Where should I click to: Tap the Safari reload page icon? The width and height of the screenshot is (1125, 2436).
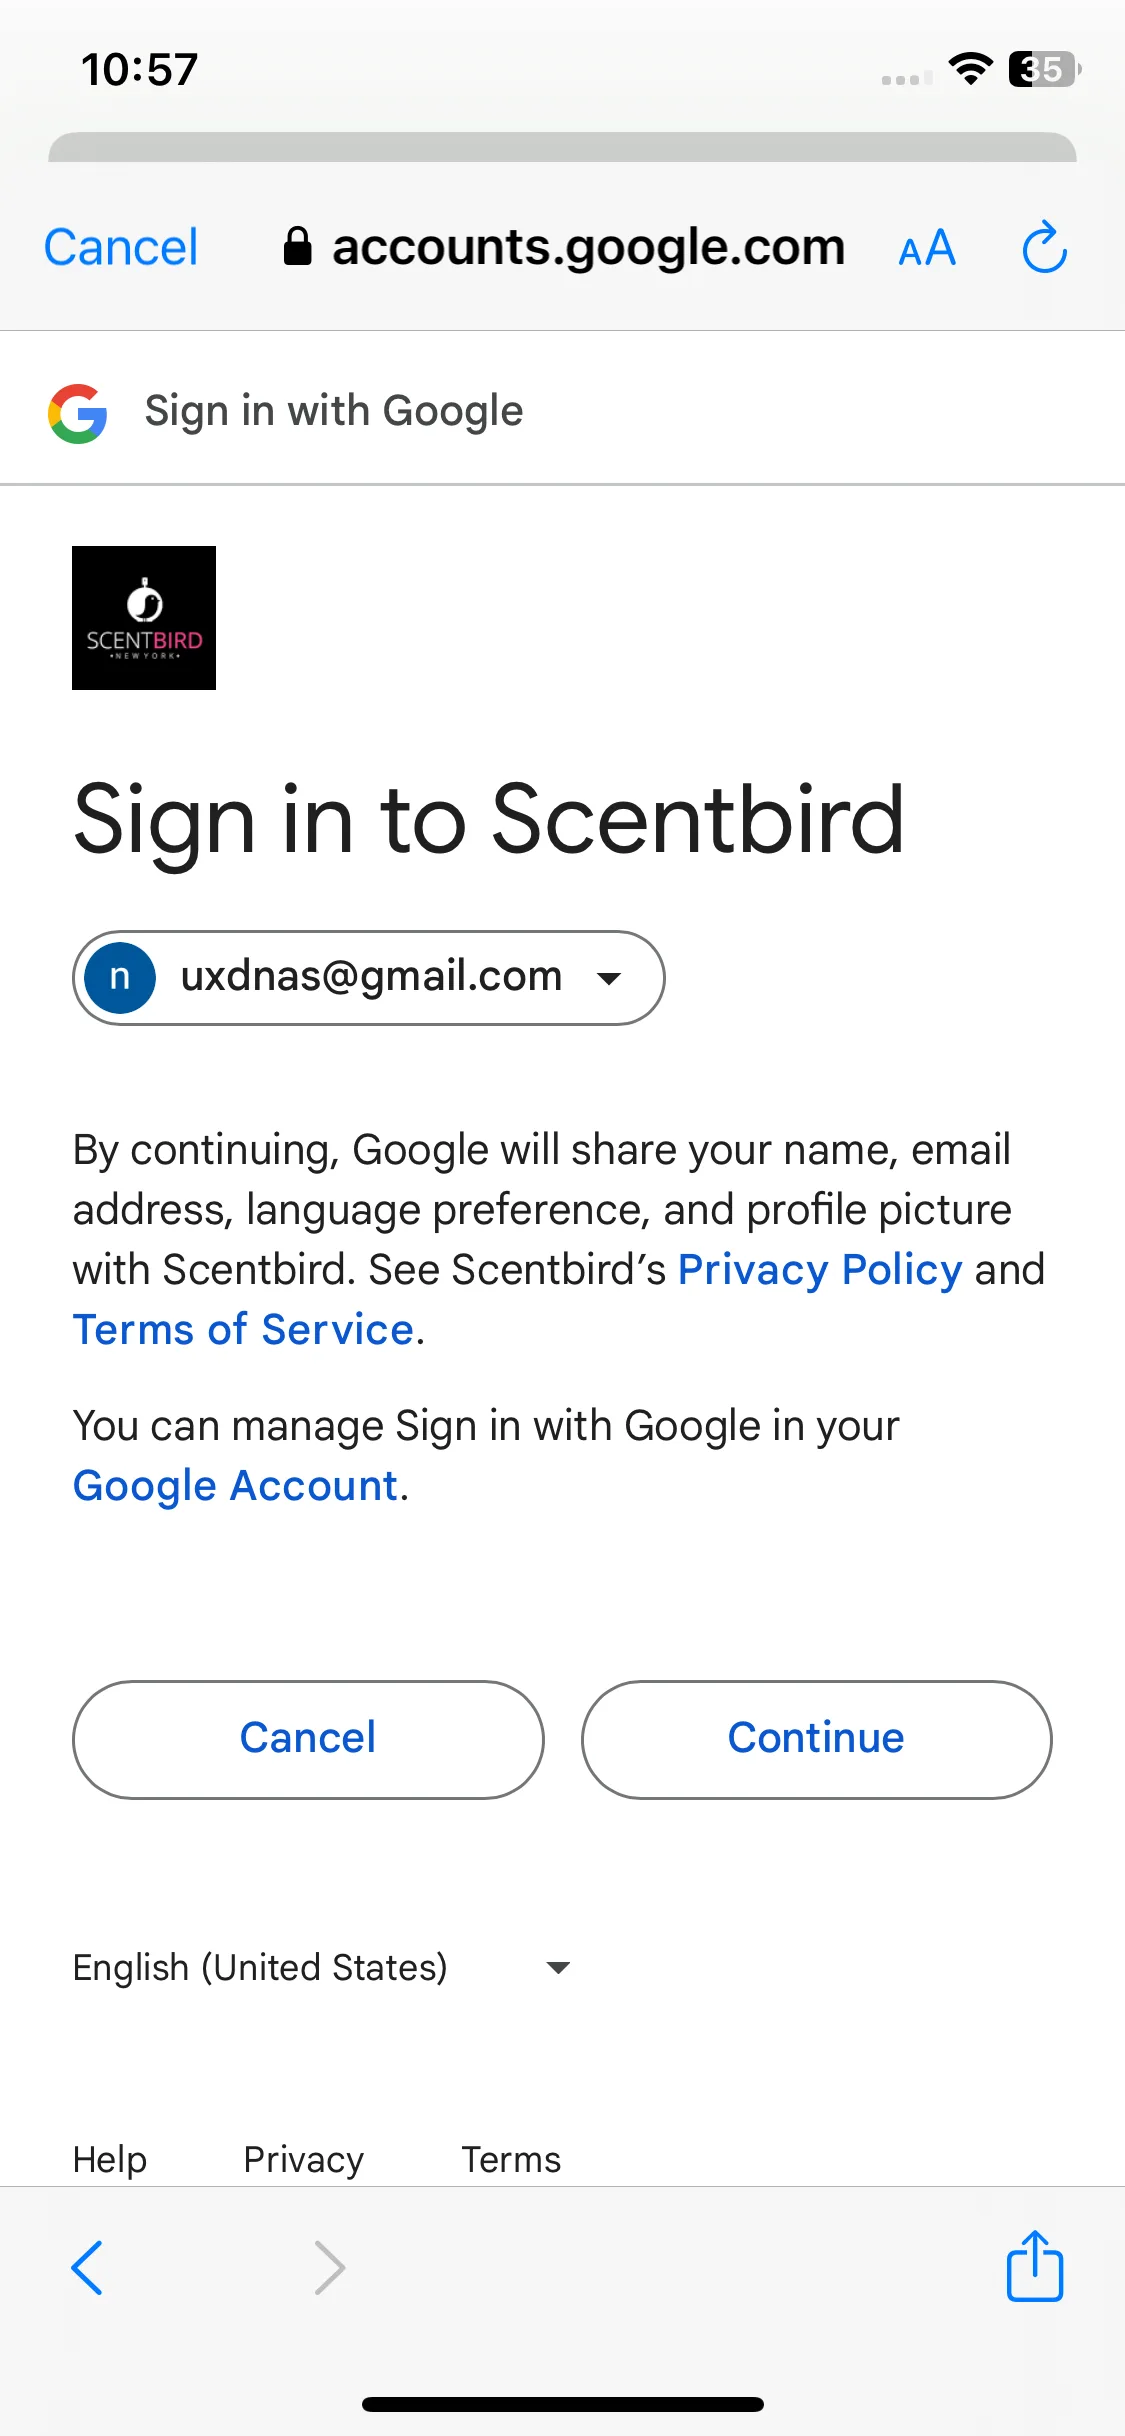pos(1044,247)
